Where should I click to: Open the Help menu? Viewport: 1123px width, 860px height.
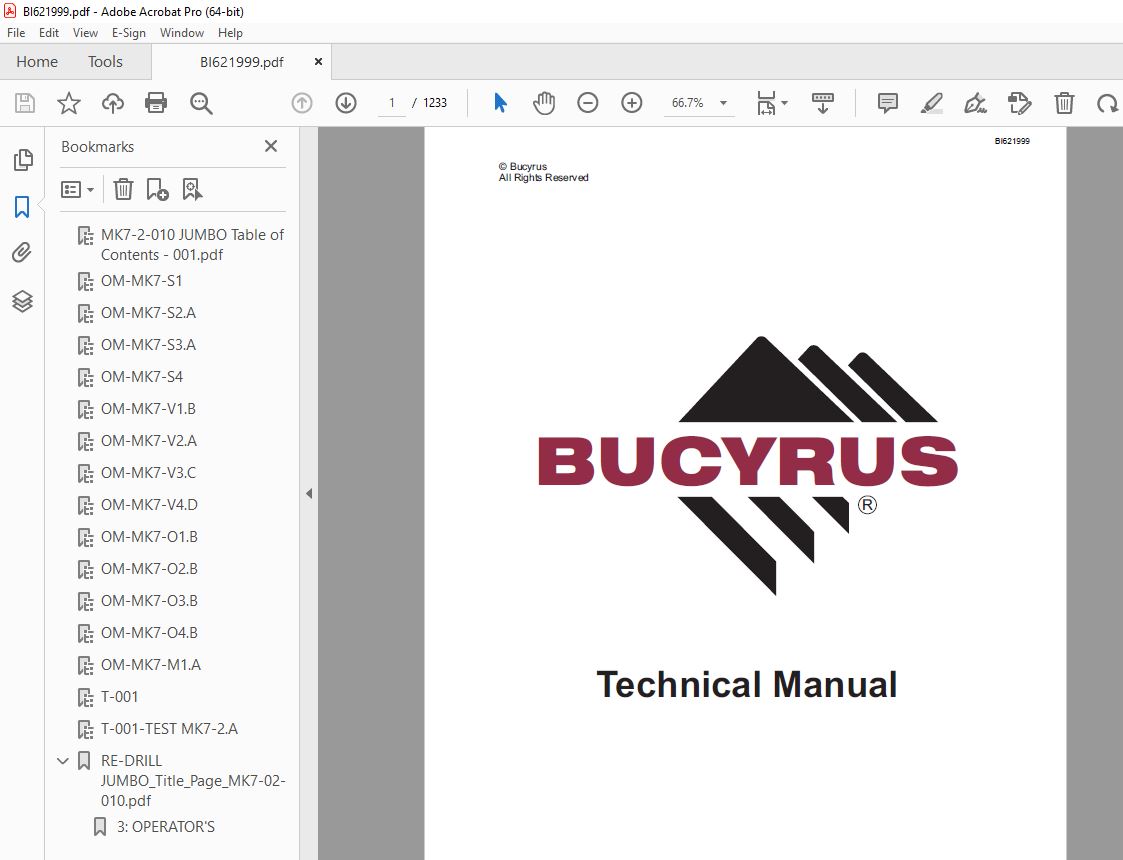pos(231,33)
